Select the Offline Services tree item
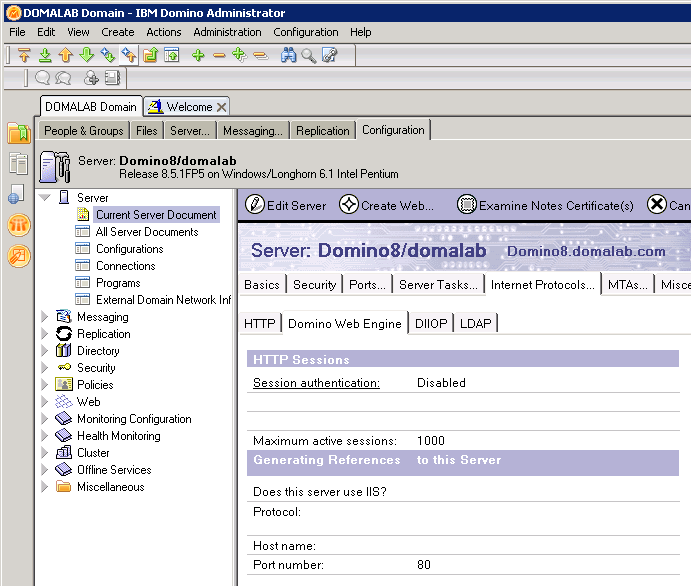This screenshot has height=586, width=691. (x=114, y=470)
